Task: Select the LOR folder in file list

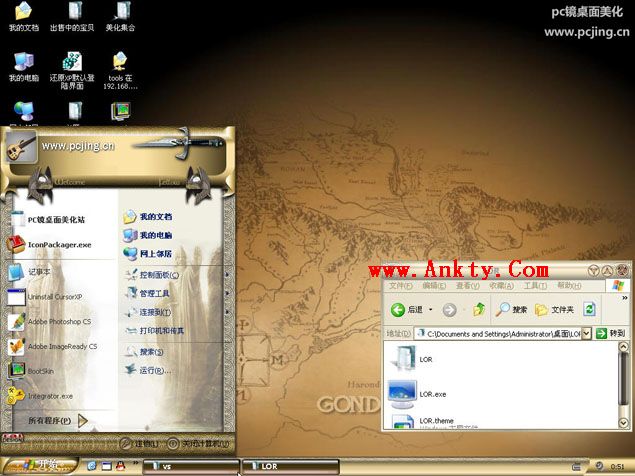Action: [x=411, y=359]
